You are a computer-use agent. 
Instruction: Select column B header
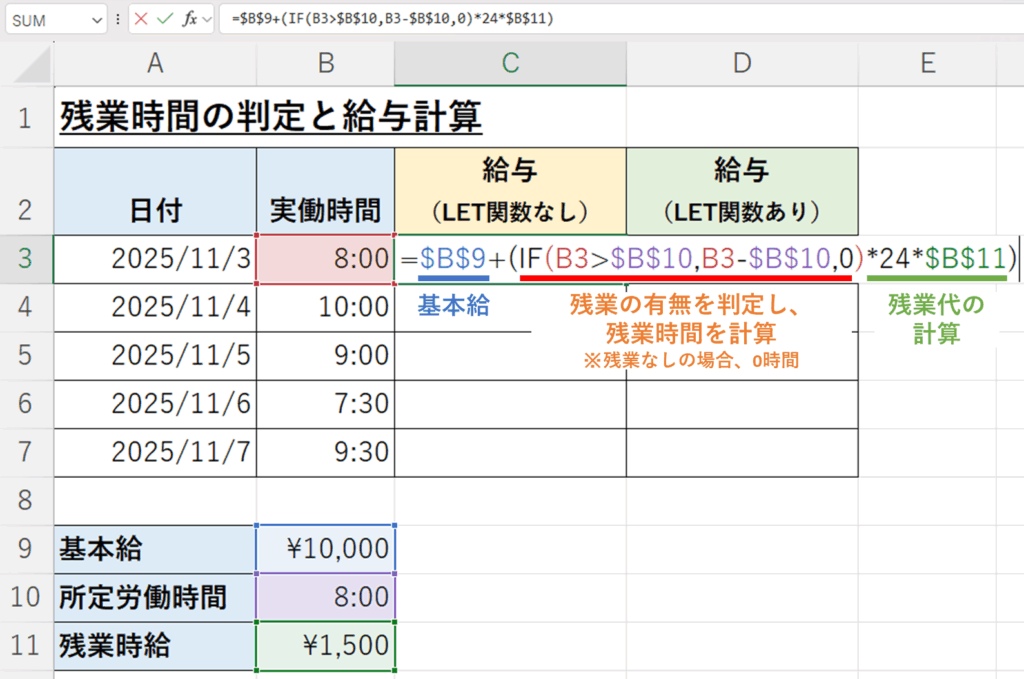(x=325, y=63)
